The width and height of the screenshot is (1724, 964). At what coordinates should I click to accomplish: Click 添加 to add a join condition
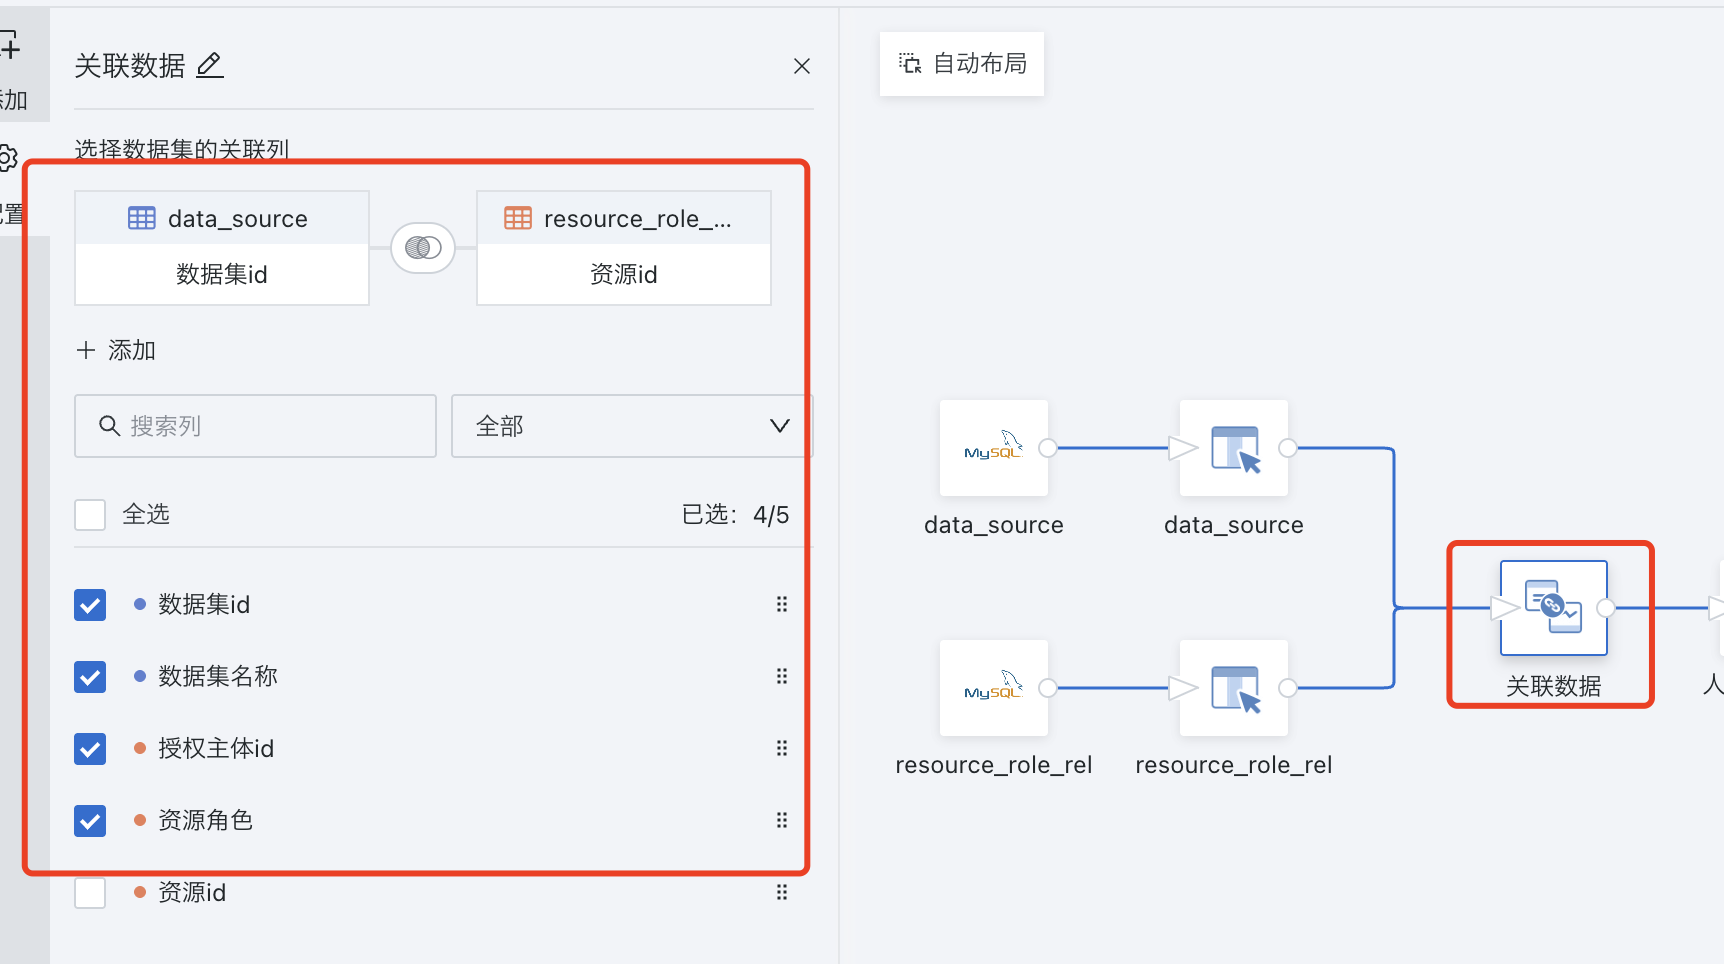coord(117,350)
